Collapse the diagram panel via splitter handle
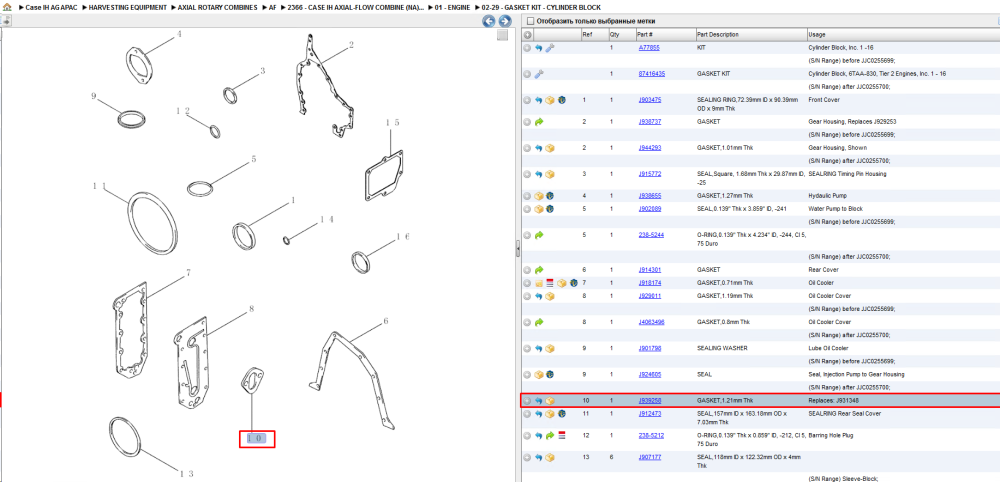The image size is (1000, 482). click(517, 249)
